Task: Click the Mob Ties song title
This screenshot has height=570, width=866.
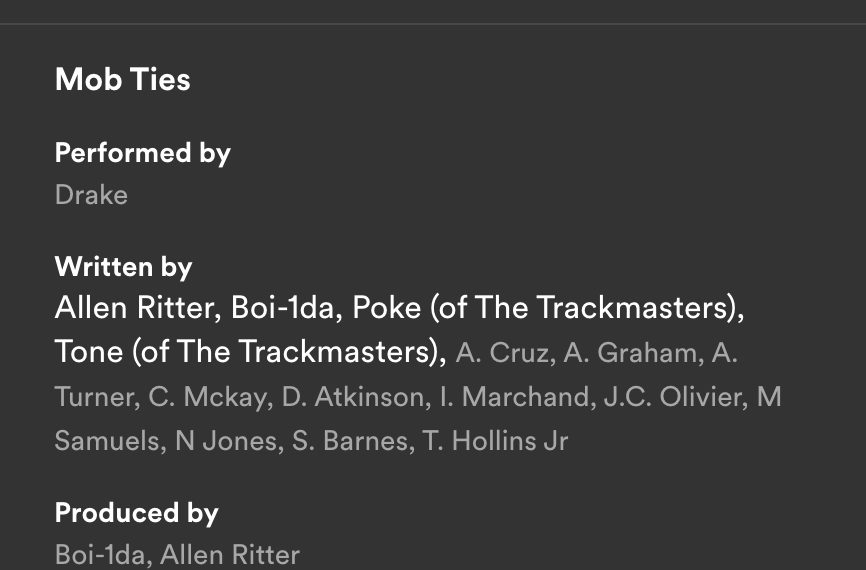Action: point(122,79)
